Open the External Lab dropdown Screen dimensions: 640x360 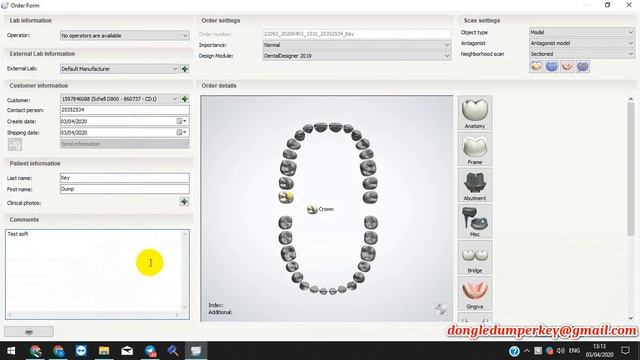tap(119, 69)
